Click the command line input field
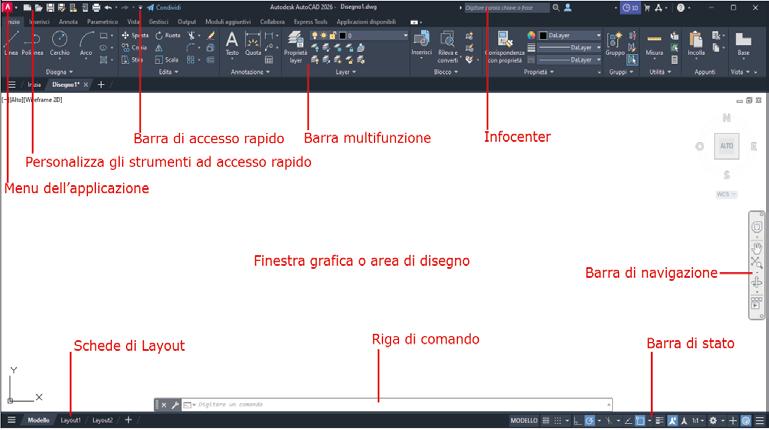Image resolution: width=769 pixels, height=430 pixels. tap(397, 405)
